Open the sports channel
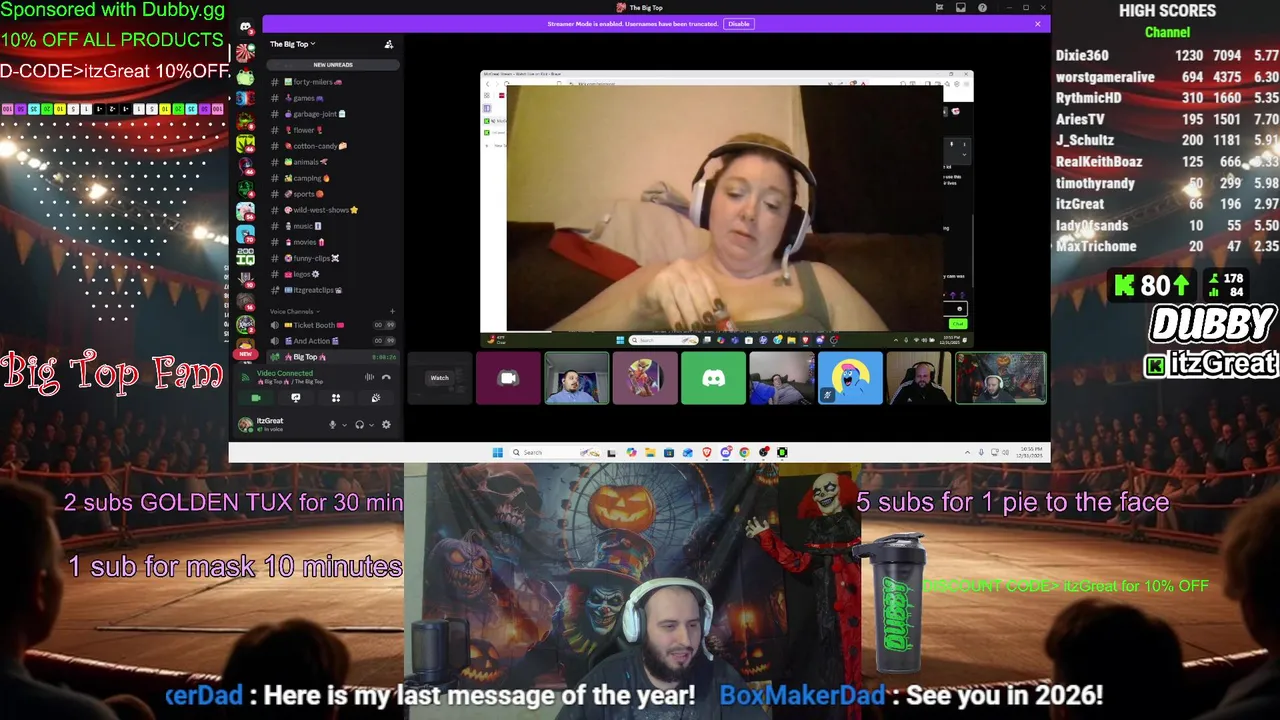 (333, 194)
